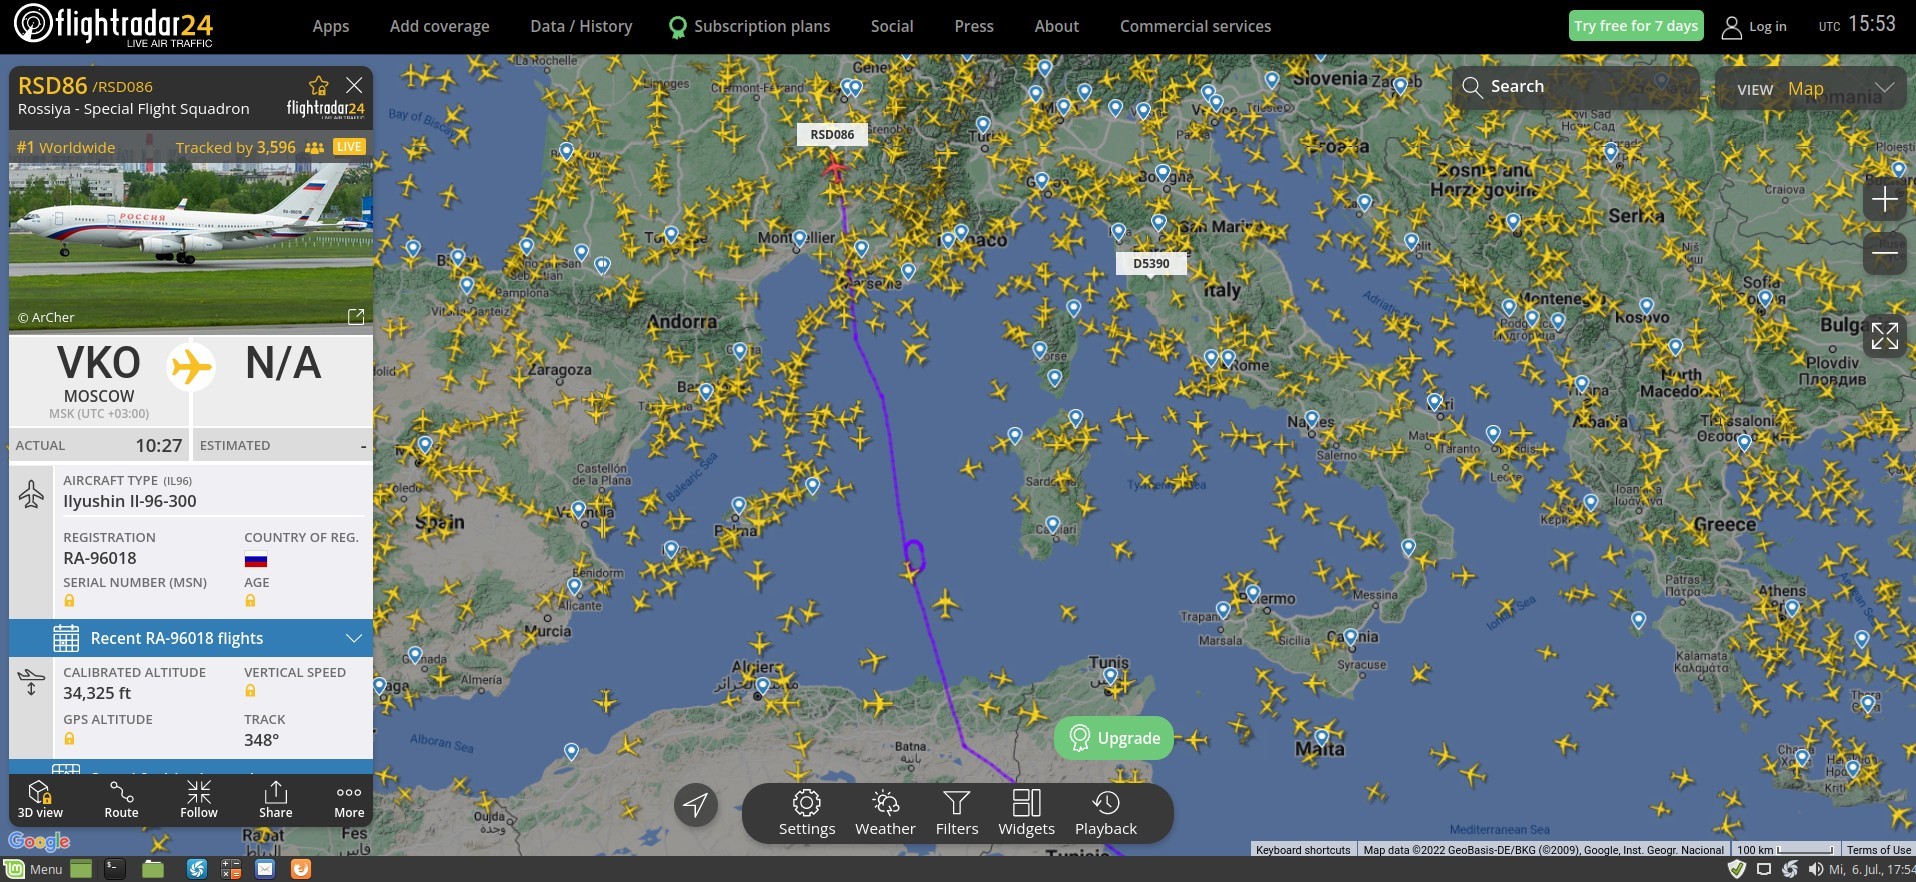Click the locked Serial Number field
Image resolution: width=1916 pixels, height=882 pixels.
(x=69, y=601)
